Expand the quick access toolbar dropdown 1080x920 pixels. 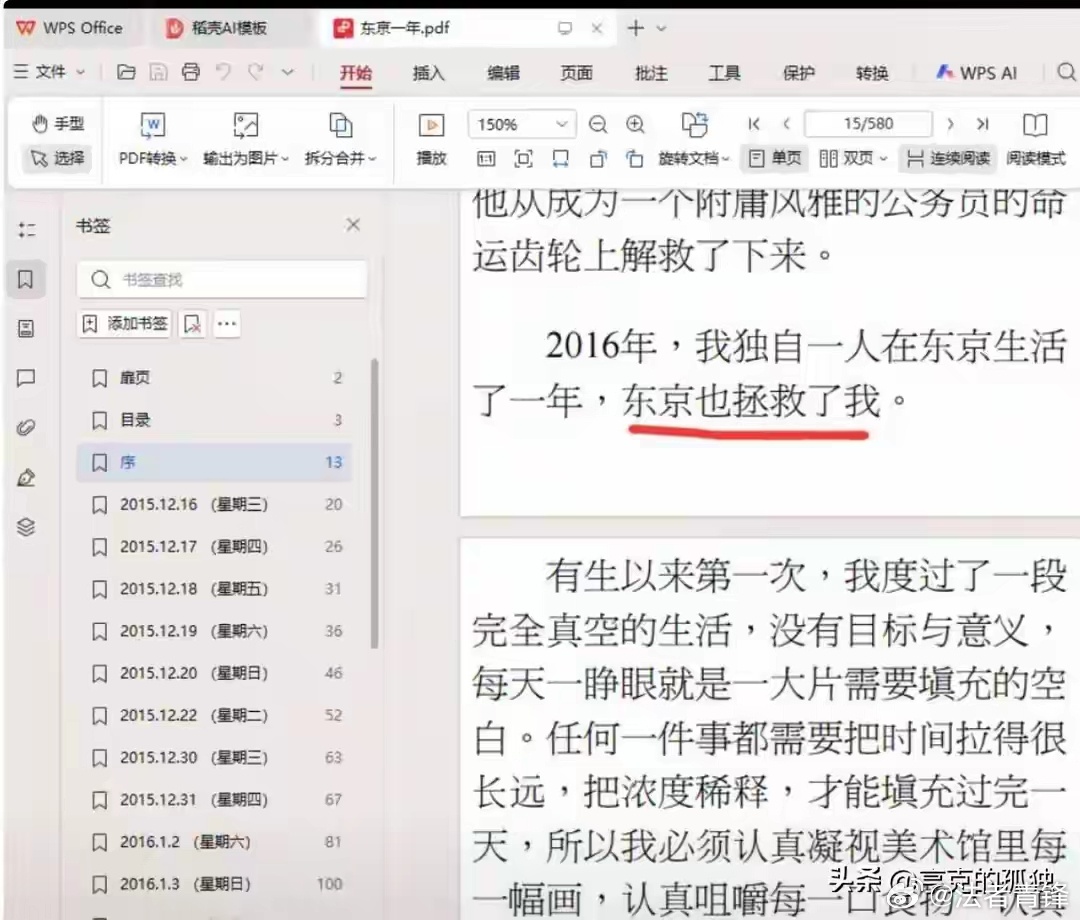coord(288,72)
